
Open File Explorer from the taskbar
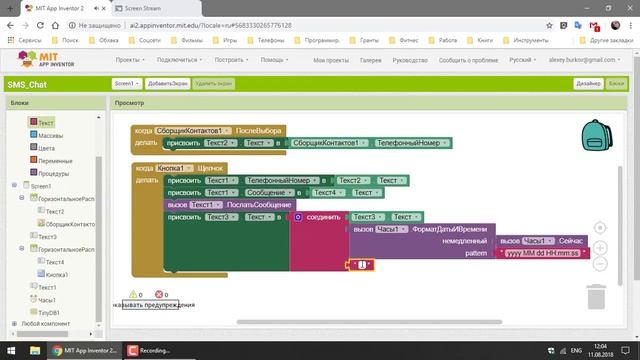click(x=35, y=350)
